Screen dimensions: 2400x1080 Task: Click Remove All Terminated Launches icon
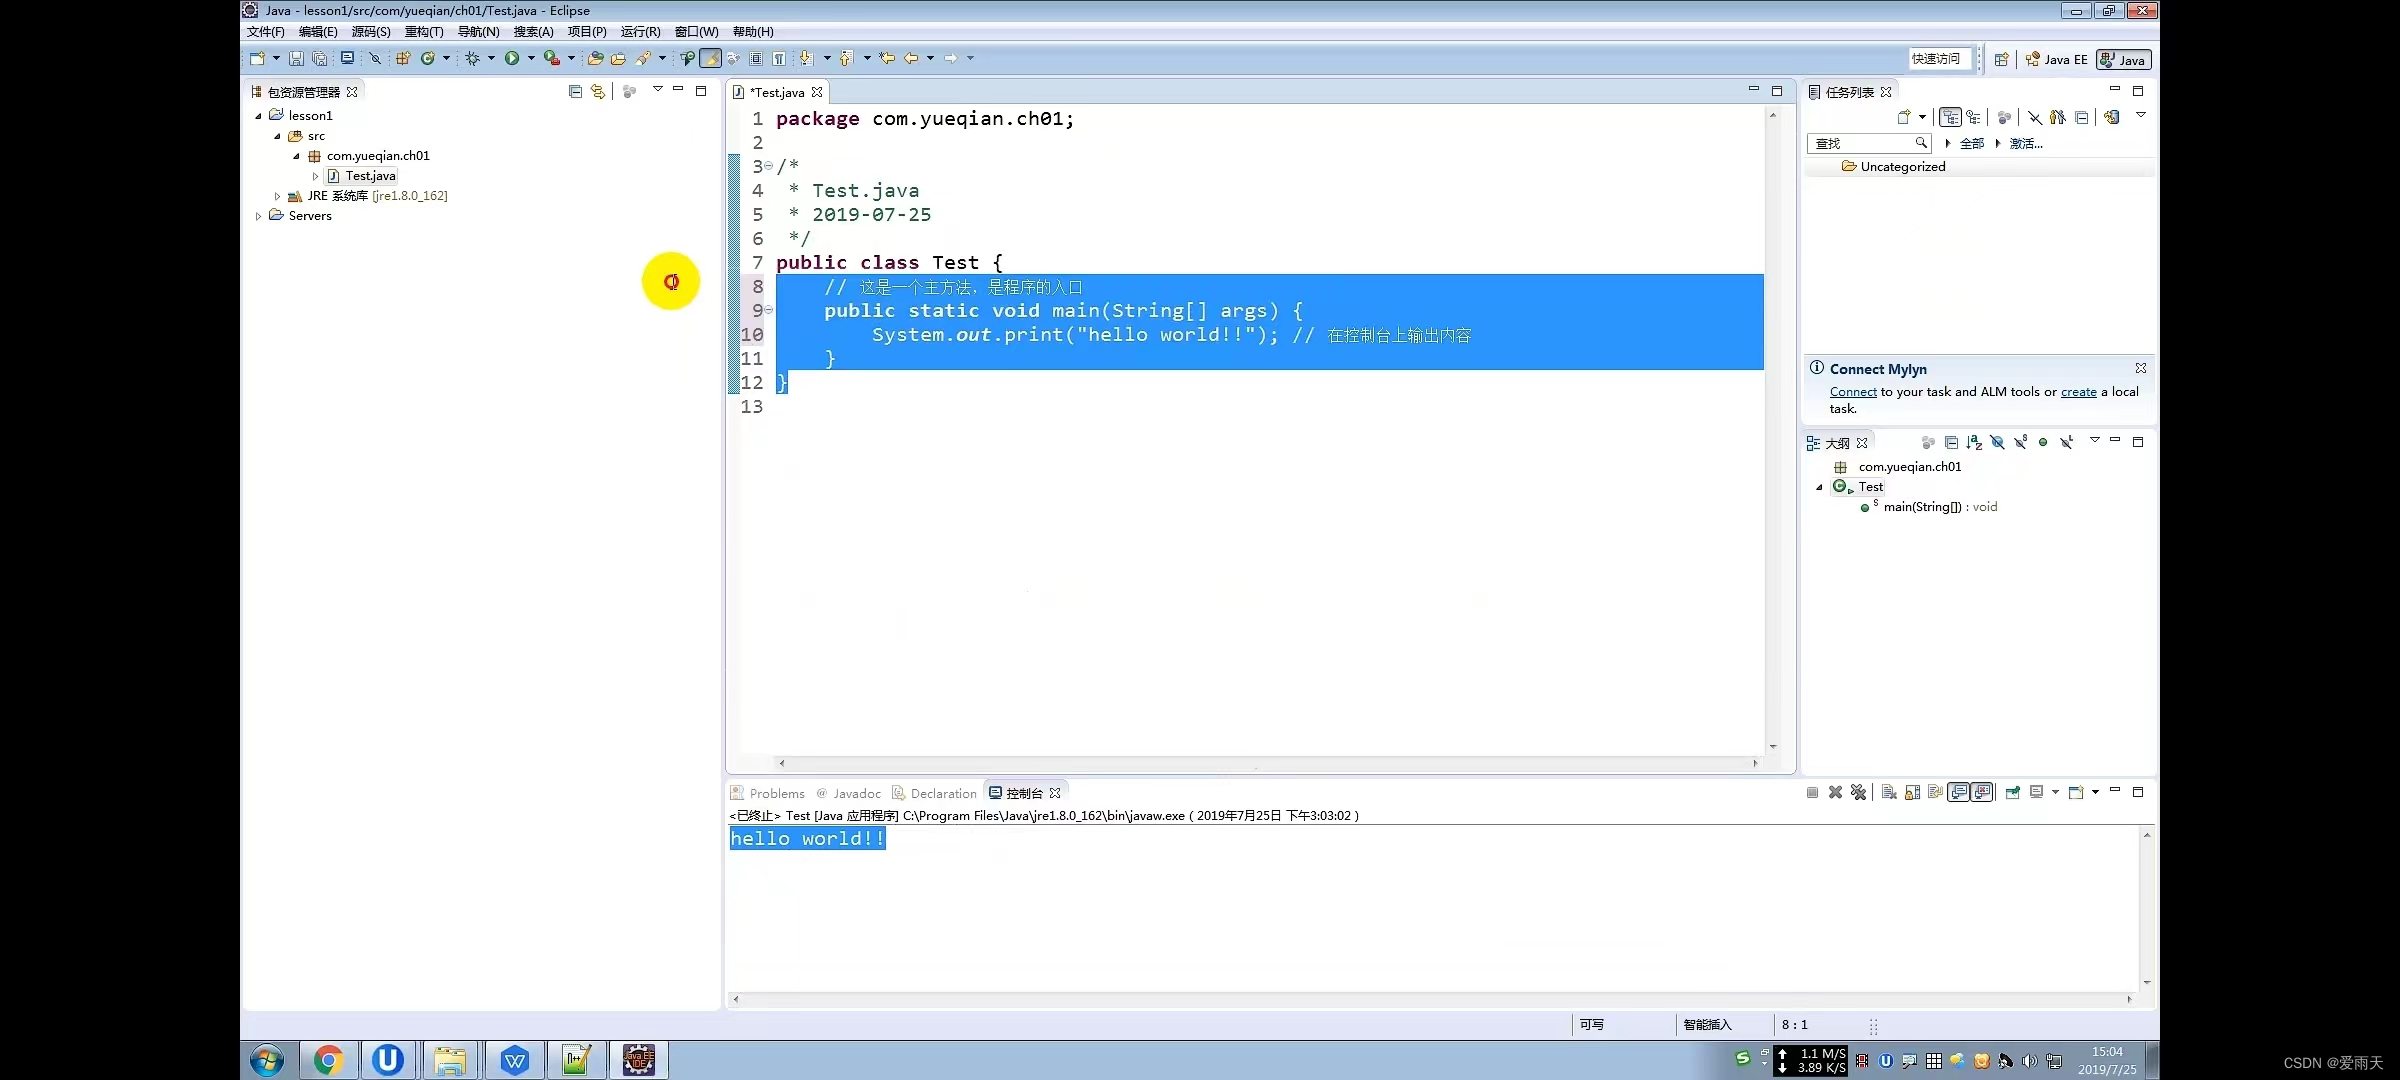click(x=1858, y=792)
